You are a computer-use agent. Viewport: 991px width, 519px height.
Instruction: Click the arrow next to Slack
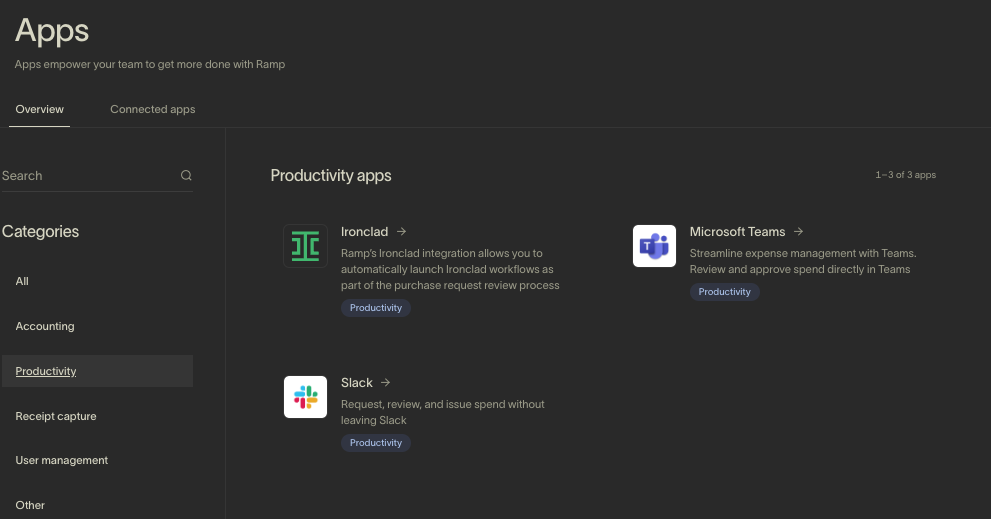click(x=386, y=382)
